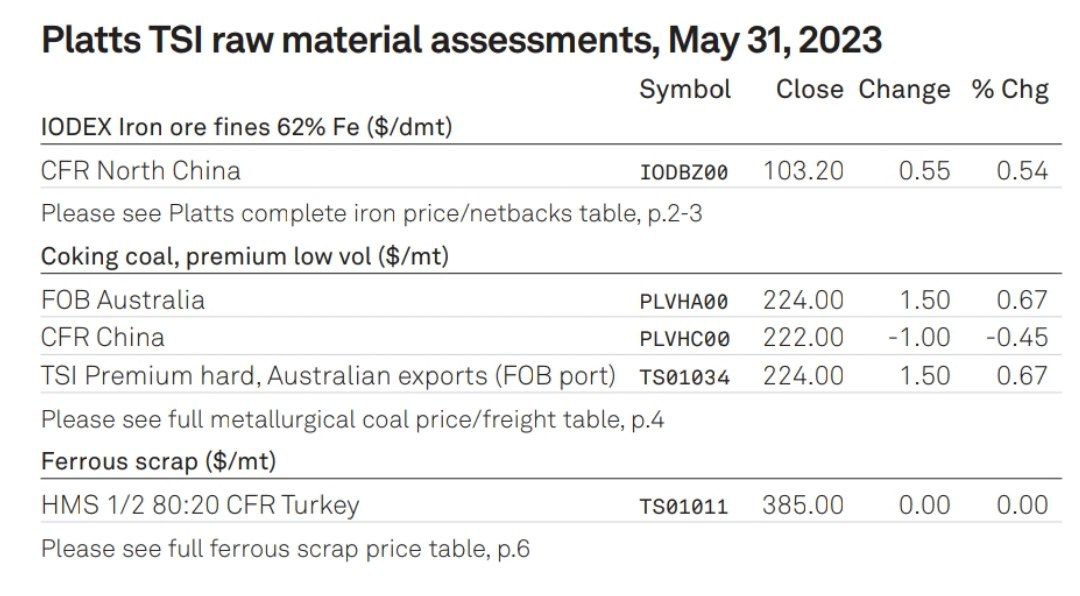This screenshot has height=596, width=1080.
Task: Select HMS 1/2 80:20 CFR Turkey row
Action: (x=200, y=506)
